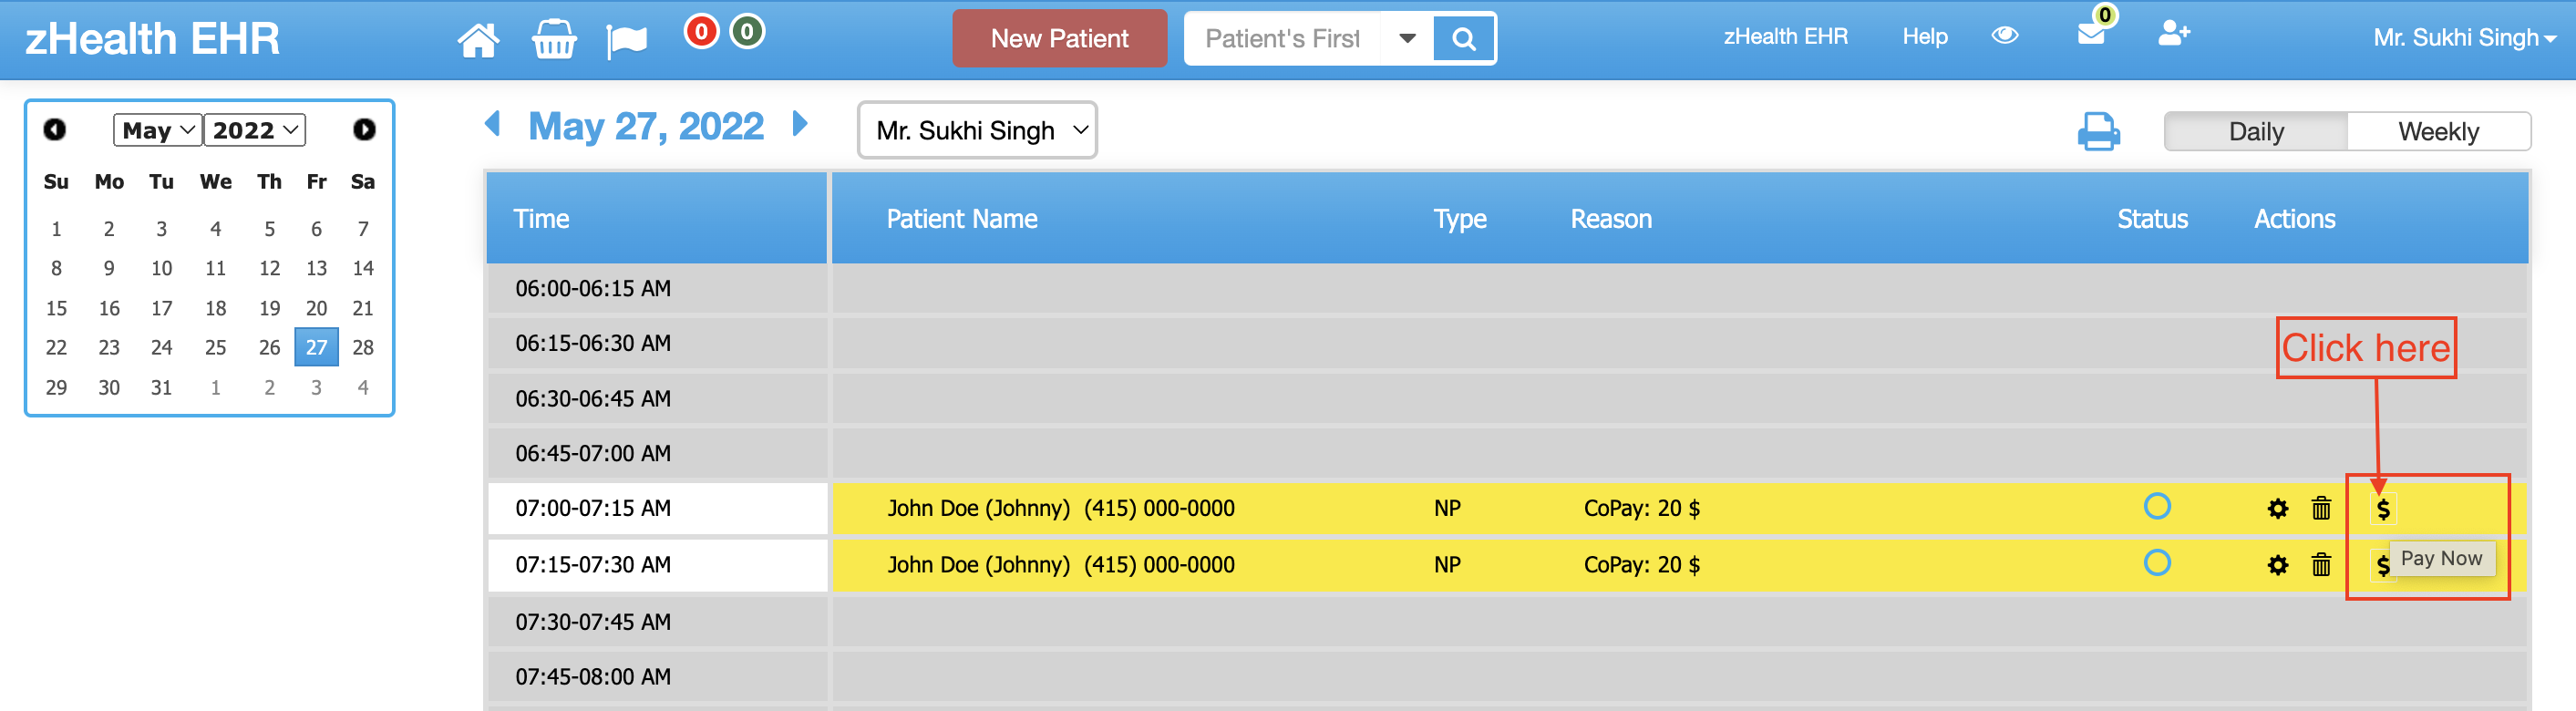The image size is (2576, 711).
Task: Open the year dropdown showing 2022
Action: point(255,130)
